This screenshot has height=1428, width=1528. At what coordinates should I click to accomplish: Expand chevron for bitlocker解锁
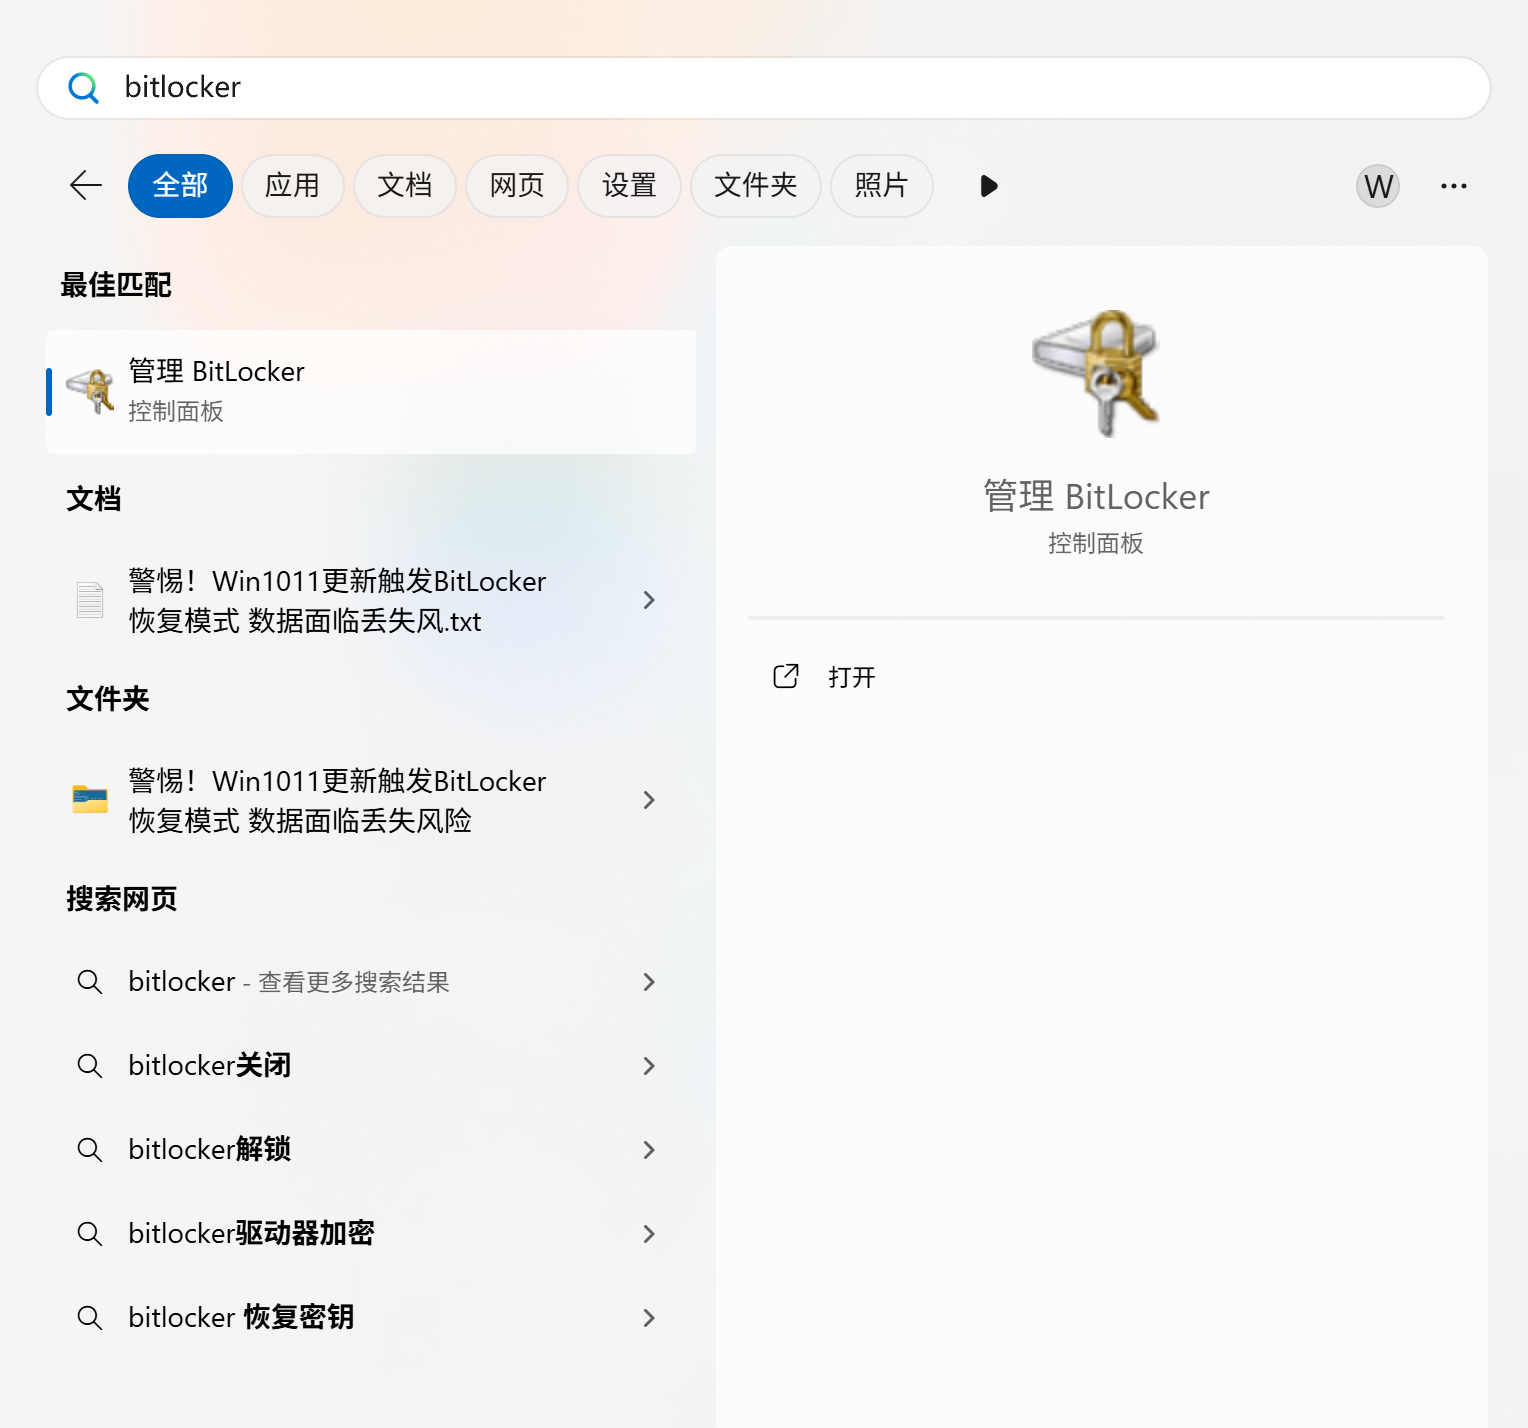[649, 1150]
